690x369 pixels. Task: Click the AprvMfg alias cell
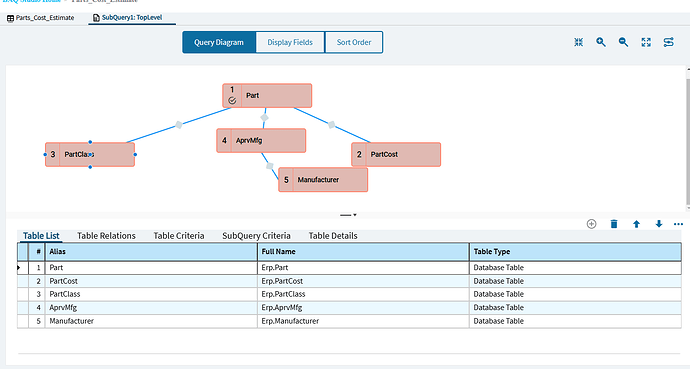[151, 307]
